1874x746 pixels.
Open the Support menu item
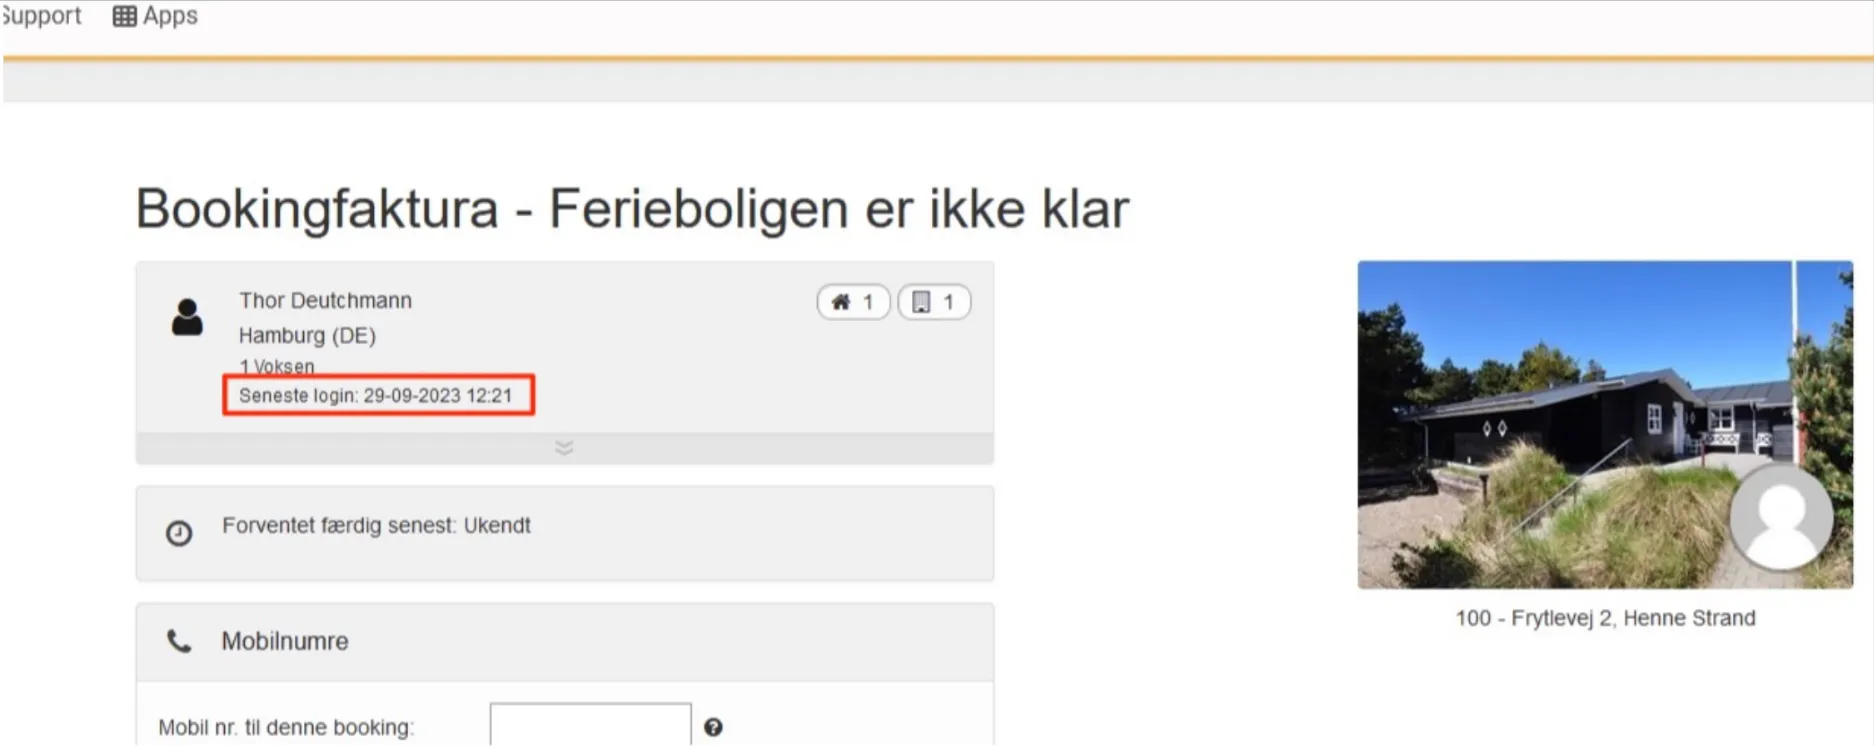point(41,16)
